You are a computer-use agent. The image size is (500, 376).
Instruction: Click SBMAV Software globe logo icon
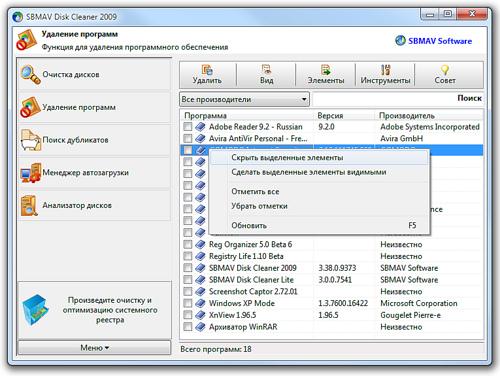[400, 40]
